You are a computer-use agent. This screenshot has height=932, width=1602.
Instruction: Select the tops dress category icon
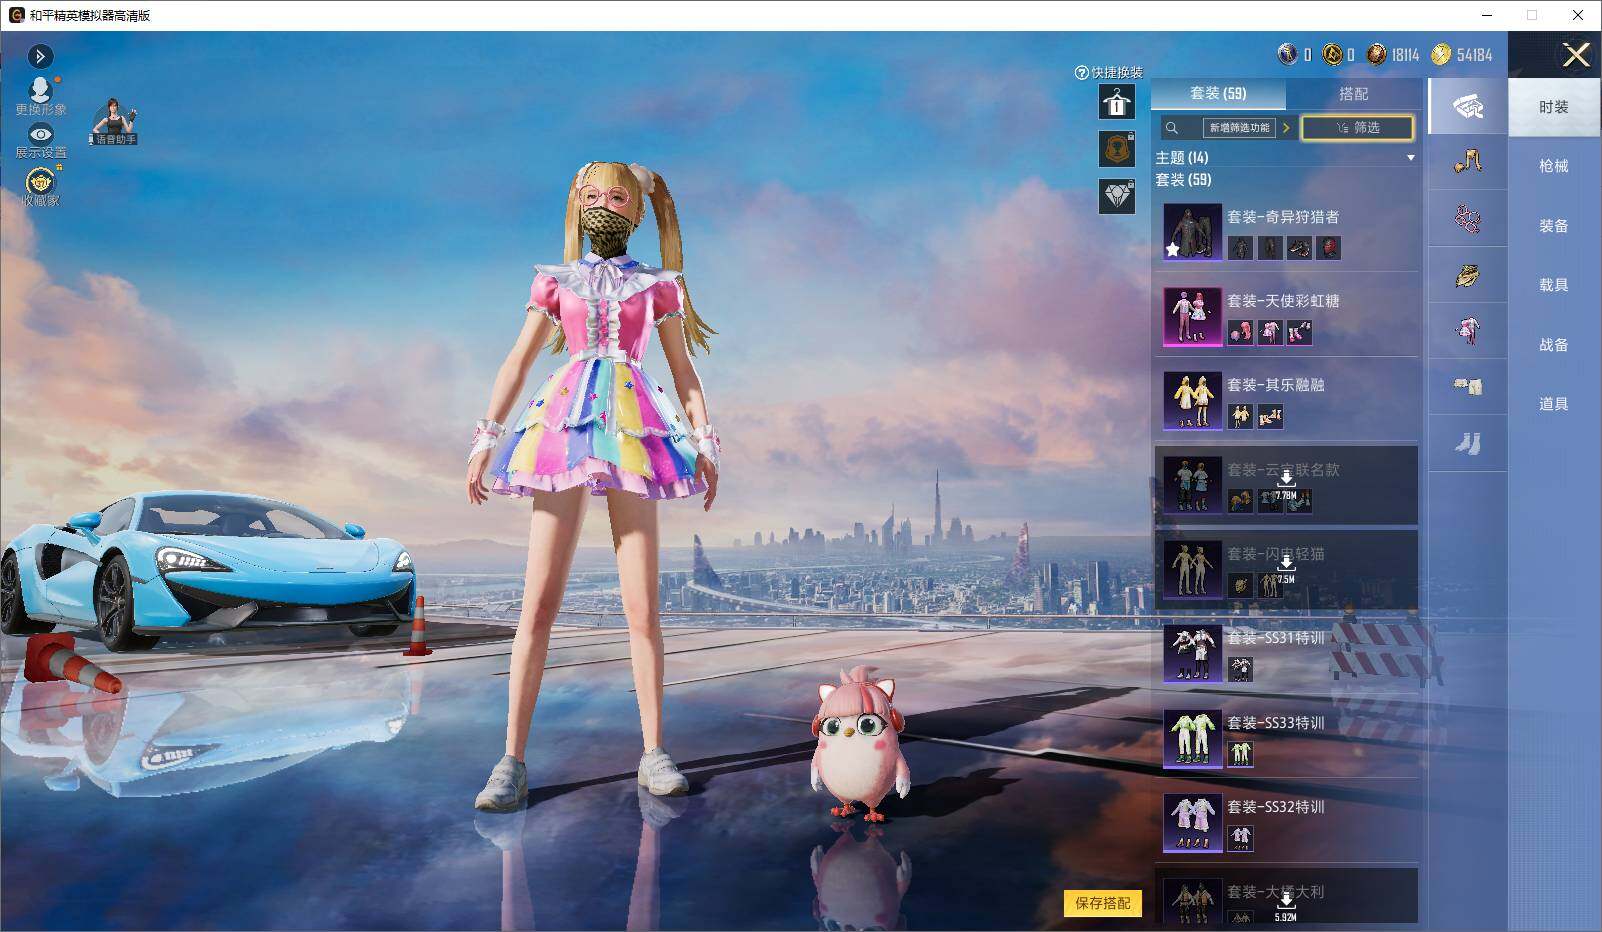[1467, 331]
